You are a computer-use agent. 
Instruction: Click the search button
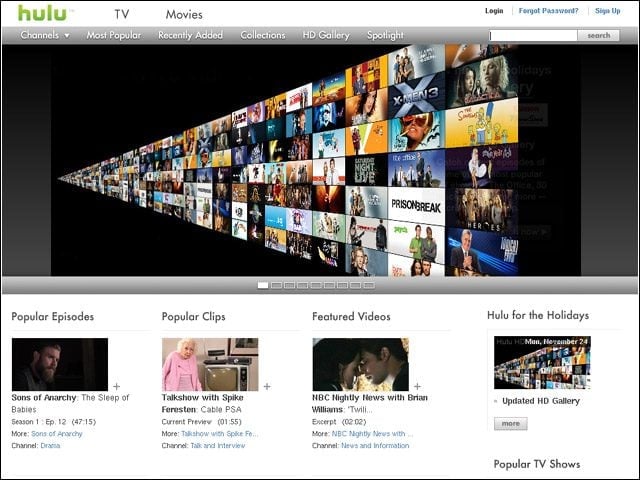click(599, 36)
